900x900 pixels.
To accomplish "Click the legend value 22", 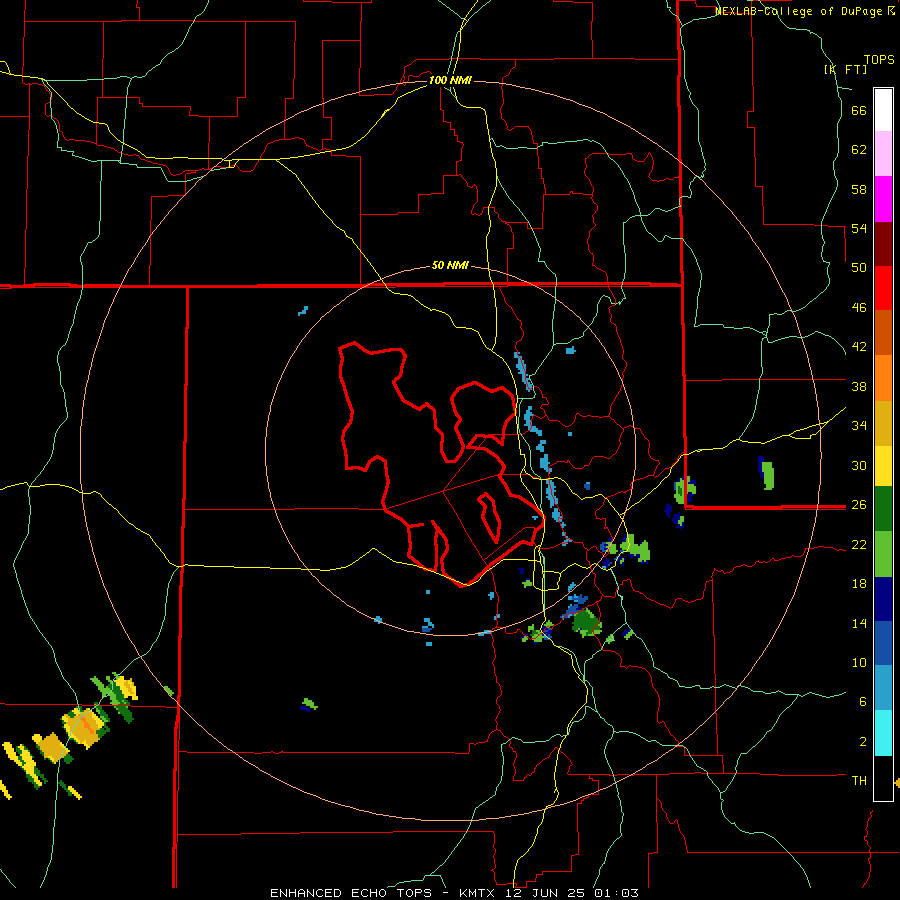I will point(859,544).
